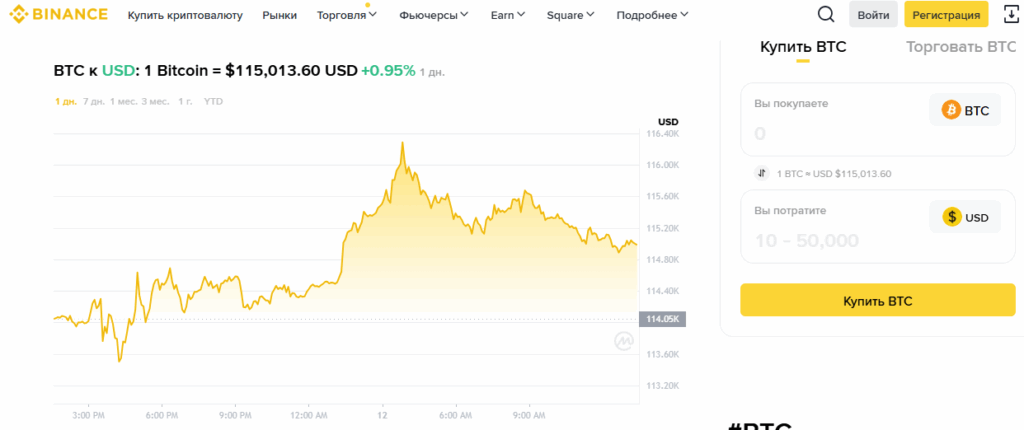Select the USD currency selector

coord(964,217)
